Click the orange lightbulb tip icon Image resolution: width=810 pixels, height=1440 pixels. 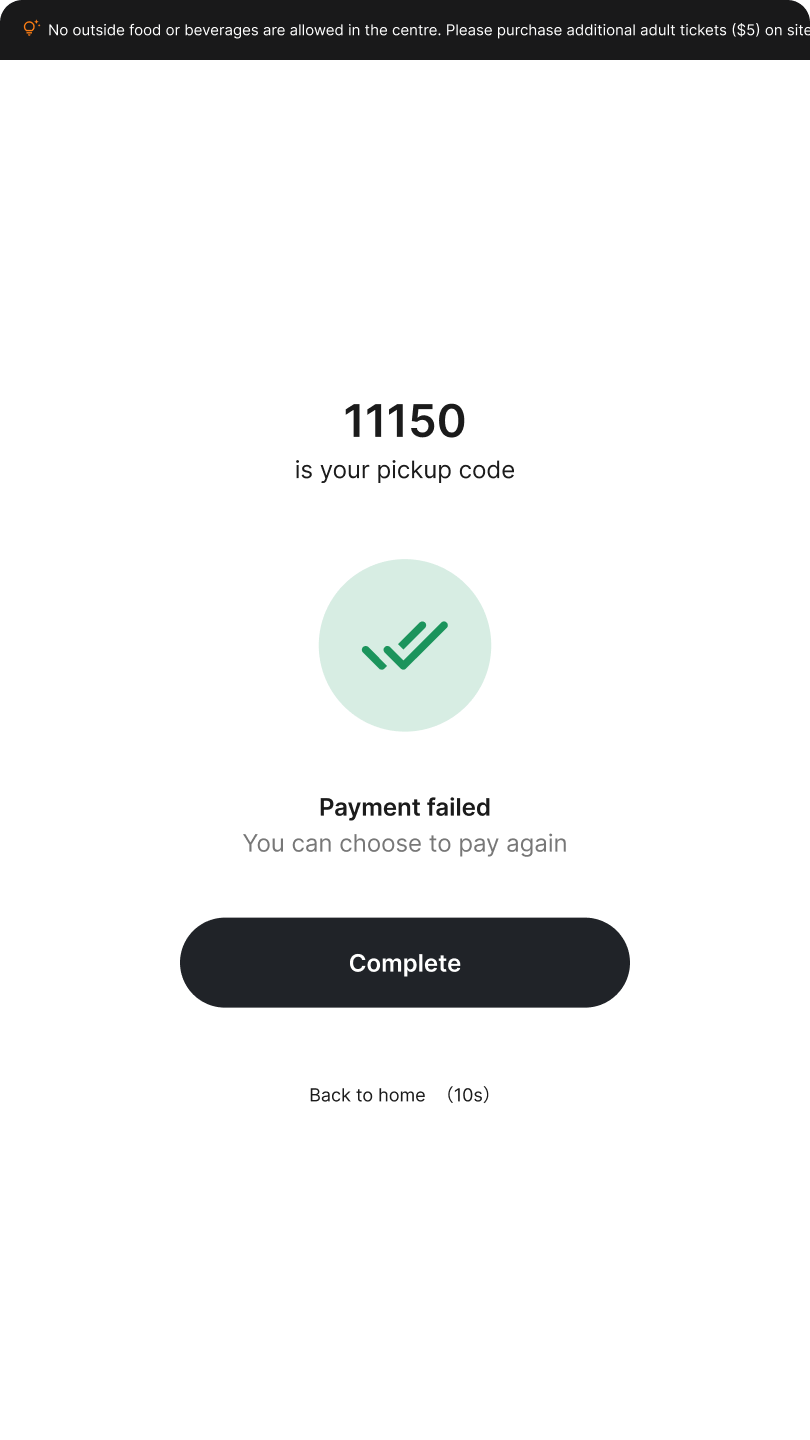point(31,29)
